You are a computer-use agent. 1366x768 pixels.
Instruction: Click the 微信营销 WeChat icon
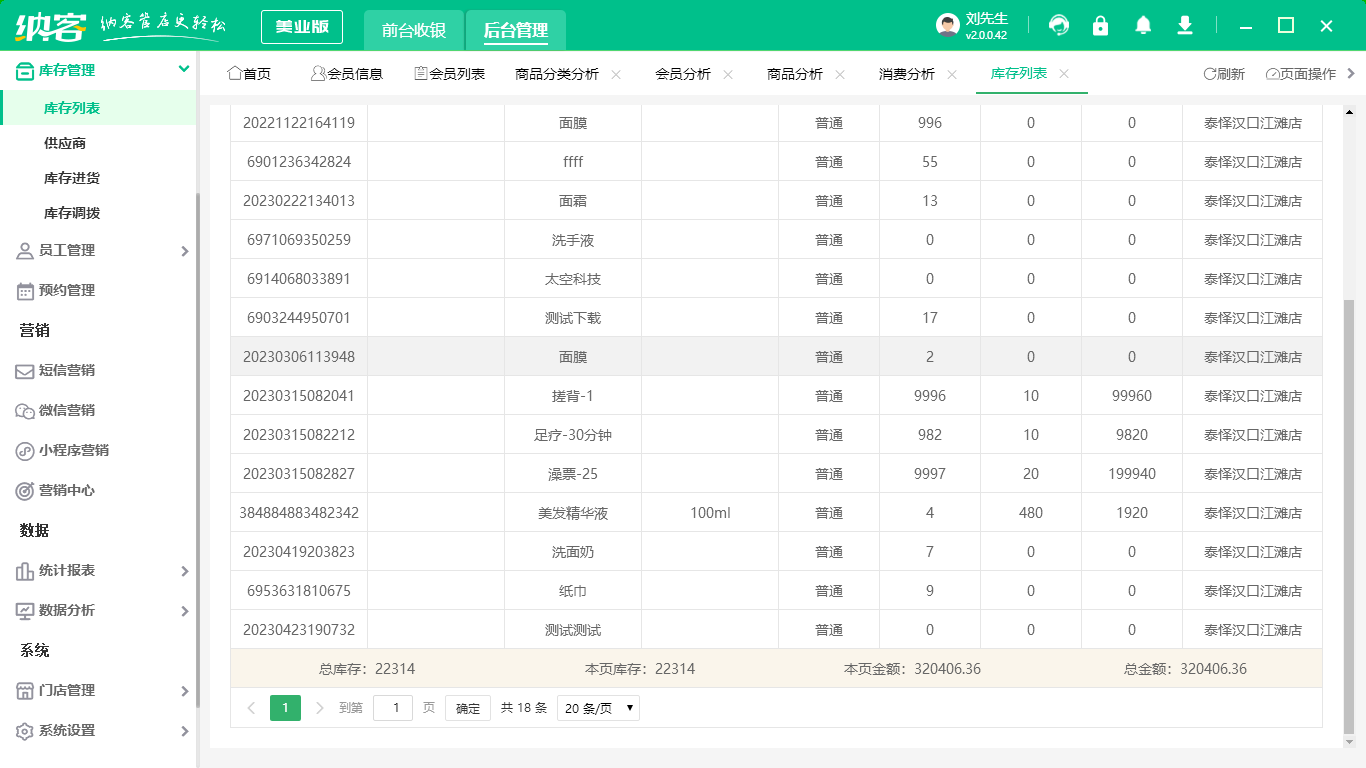[x=25, y=411]
